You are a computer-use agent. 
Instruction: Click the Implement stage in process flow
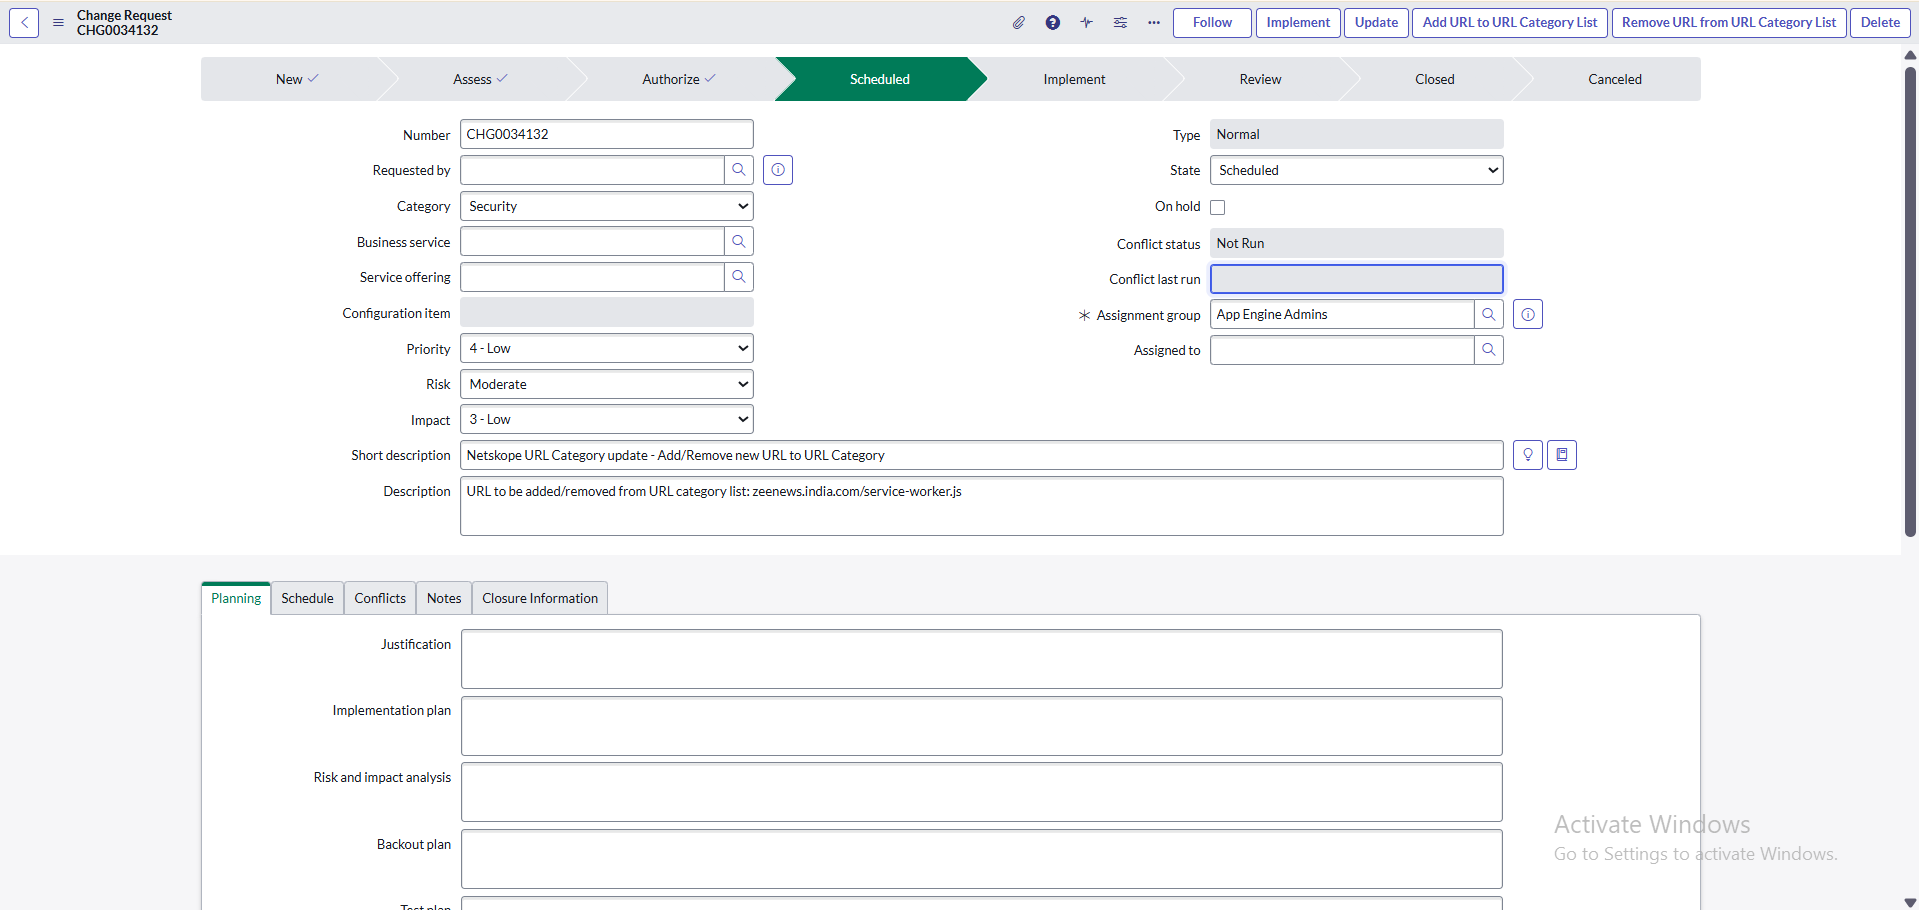click(x=1074, y=79)
